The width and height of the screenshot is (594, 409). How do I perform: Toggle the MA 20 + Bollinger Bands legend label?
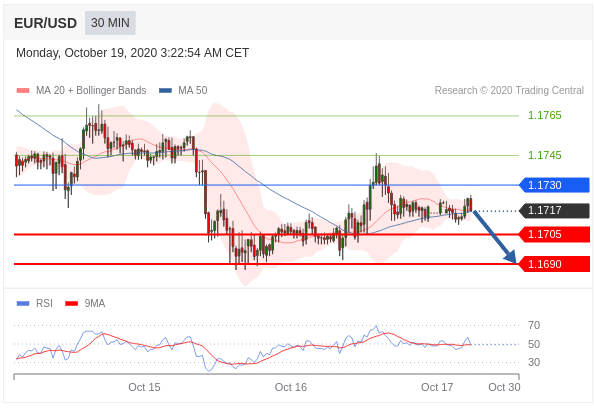pos(91,91)
